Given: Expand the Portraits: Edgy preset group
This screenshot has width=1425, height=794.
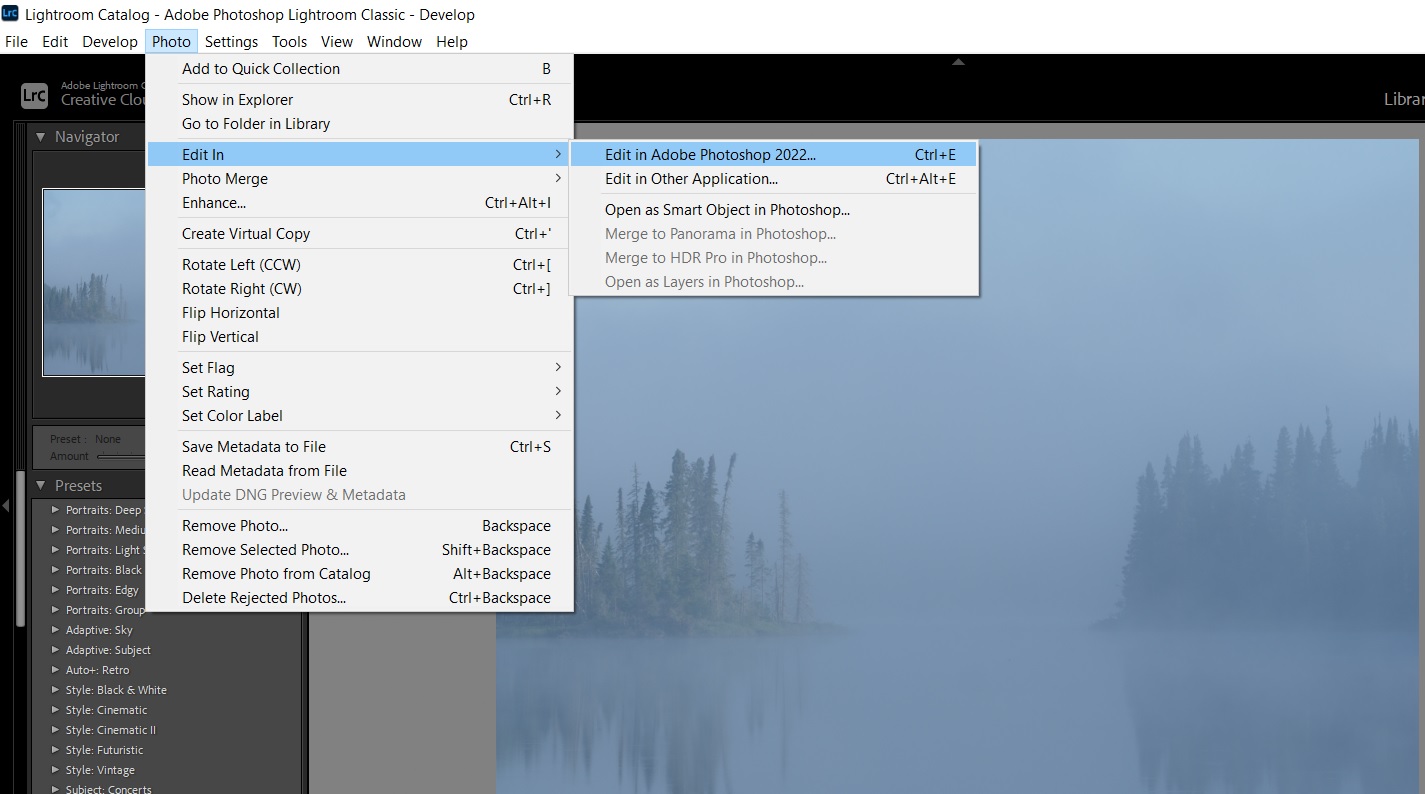Looking at the screenshot, I should [54, 590].
